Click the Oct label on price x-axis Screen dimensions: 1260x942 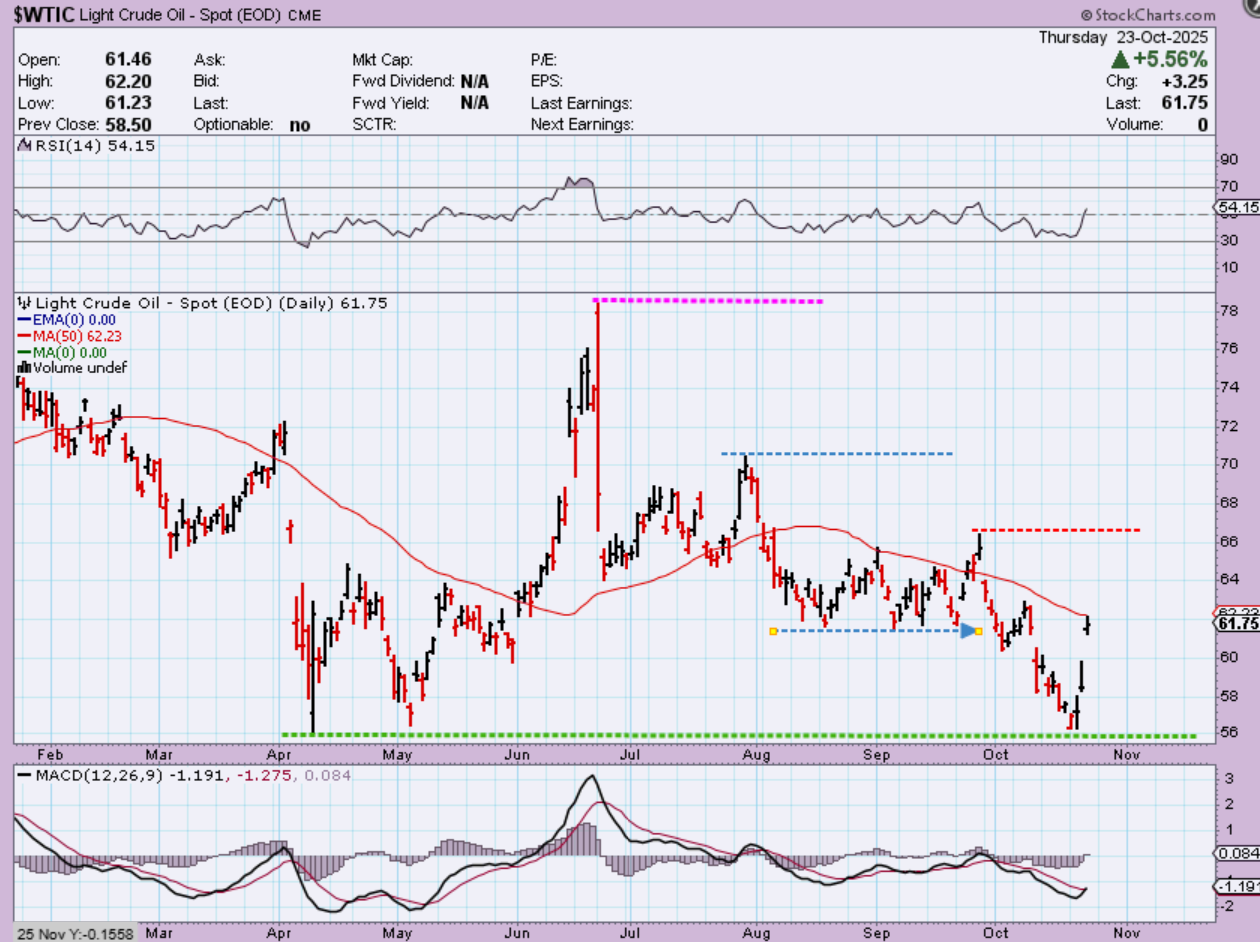point(994,754)
